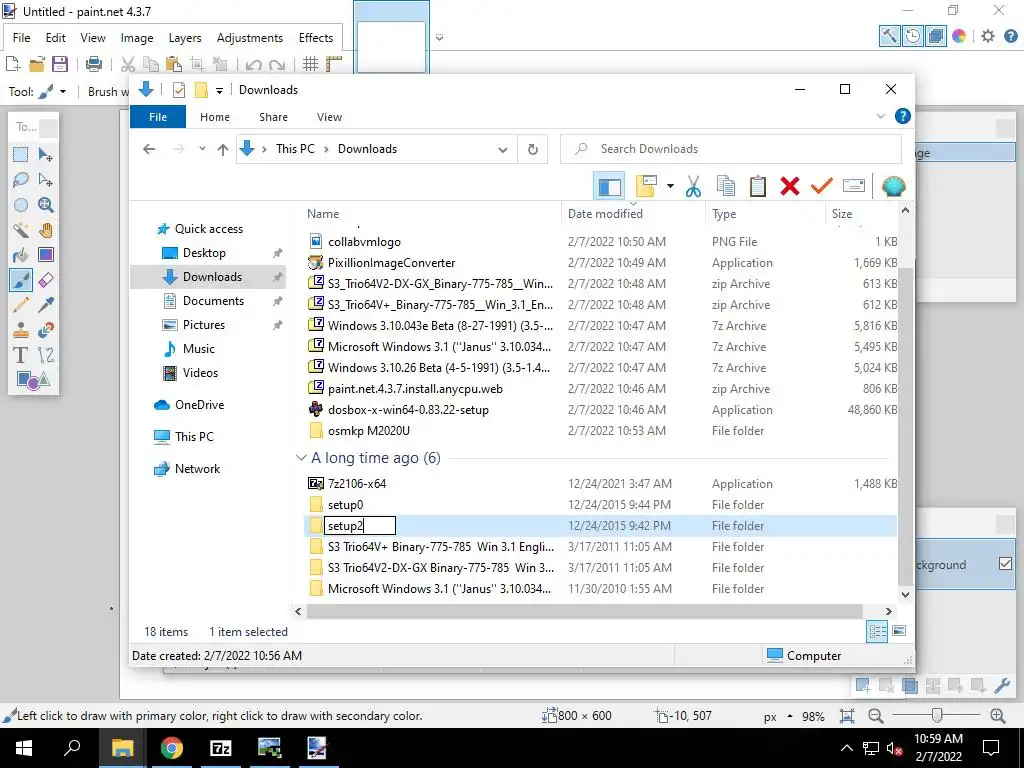Select the Lasso Select tool in paint.net
This screenshot has height=768, width=1024.
[x=21, y=180]
